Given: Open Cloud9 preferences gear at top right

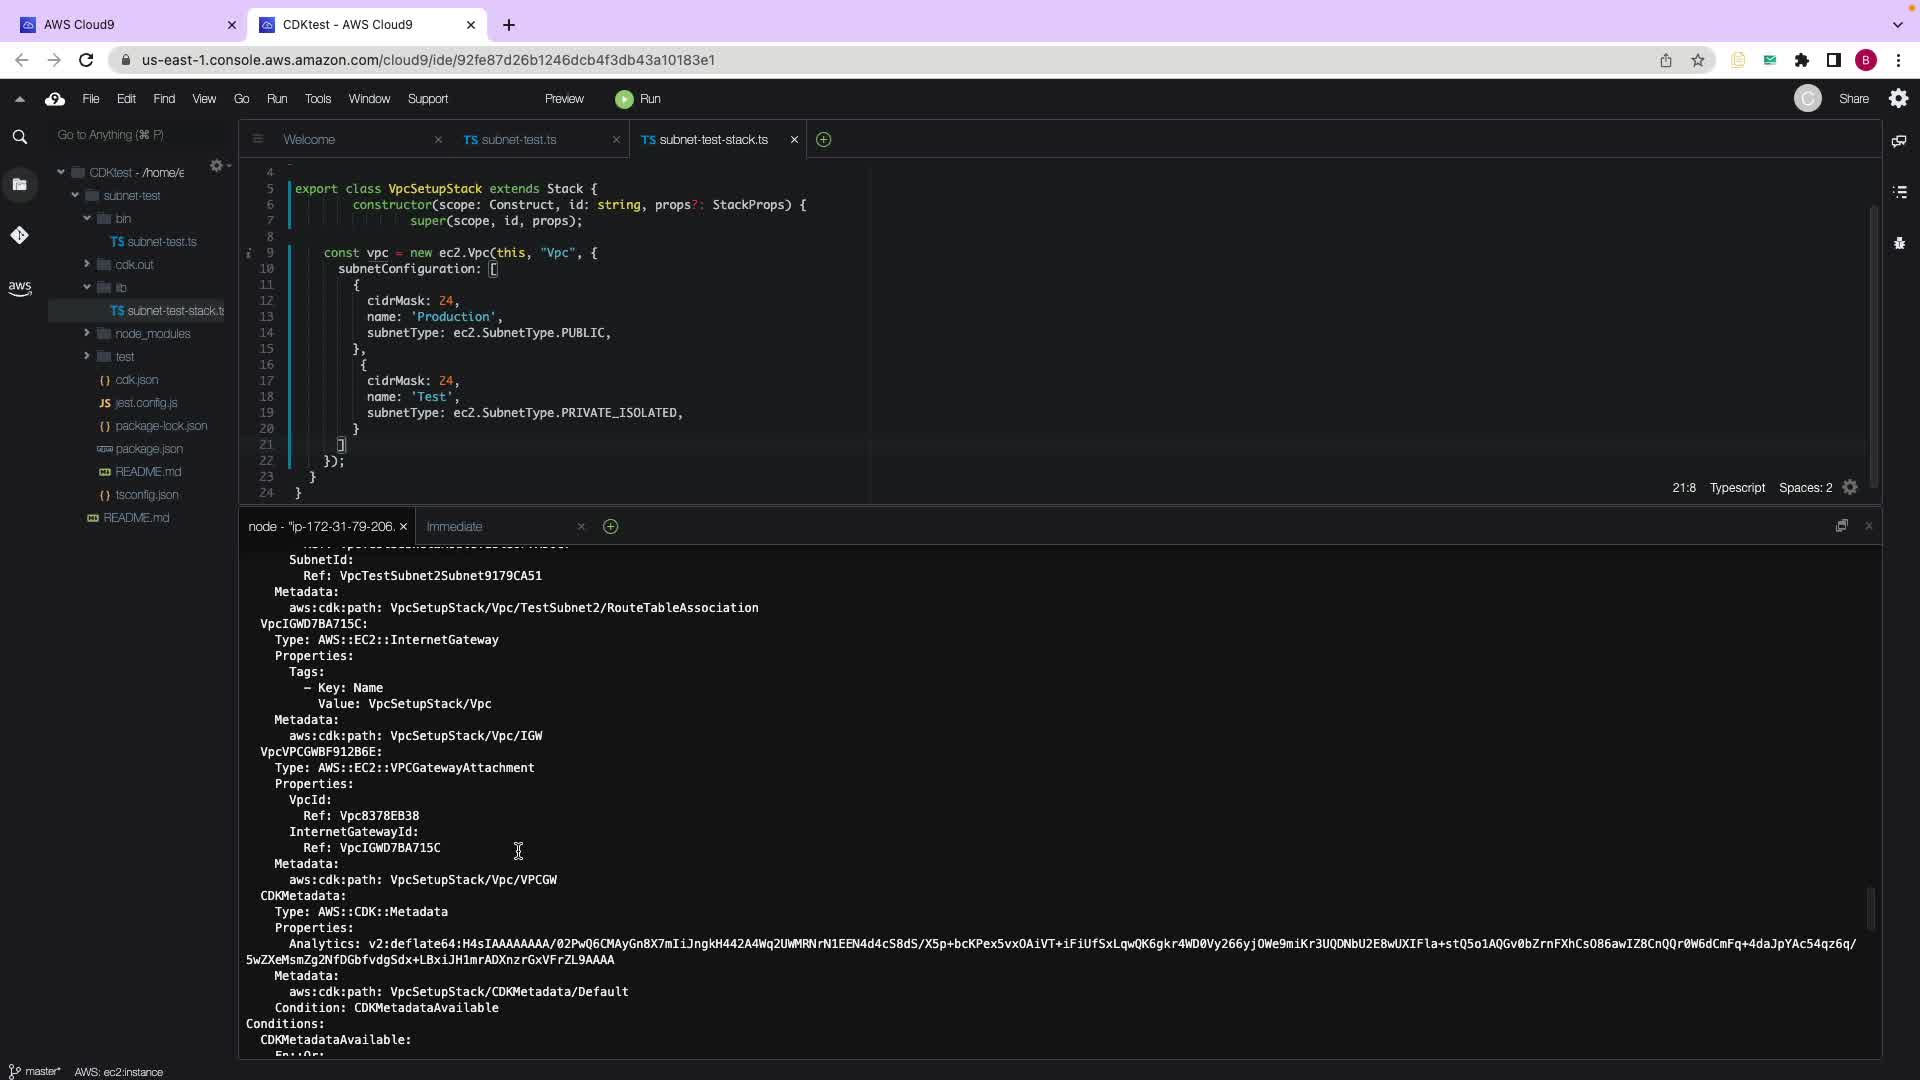Looking at the screenshot, I should pos(1898,98).
